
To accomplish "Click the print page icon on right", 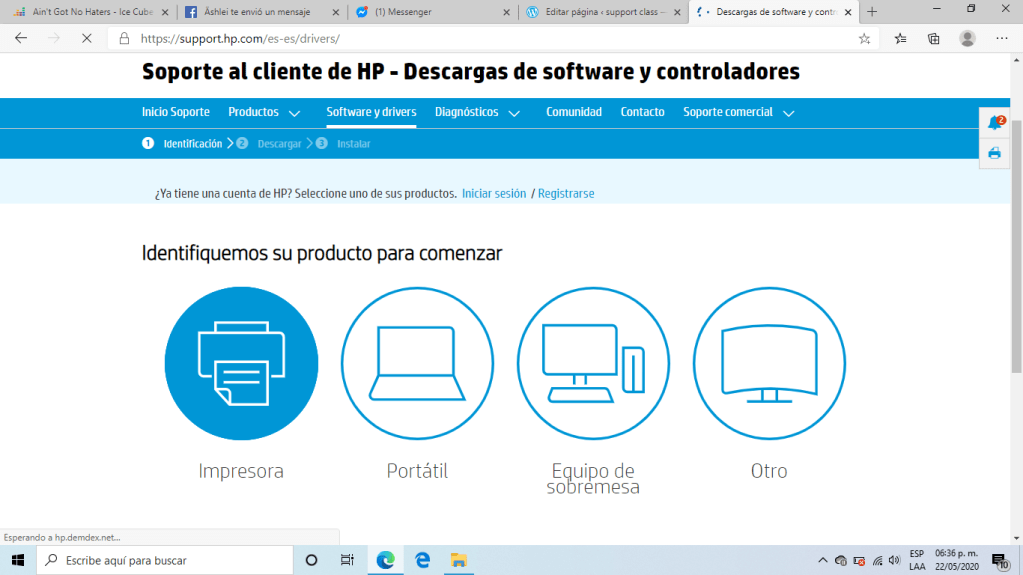I will click(994, 153).
